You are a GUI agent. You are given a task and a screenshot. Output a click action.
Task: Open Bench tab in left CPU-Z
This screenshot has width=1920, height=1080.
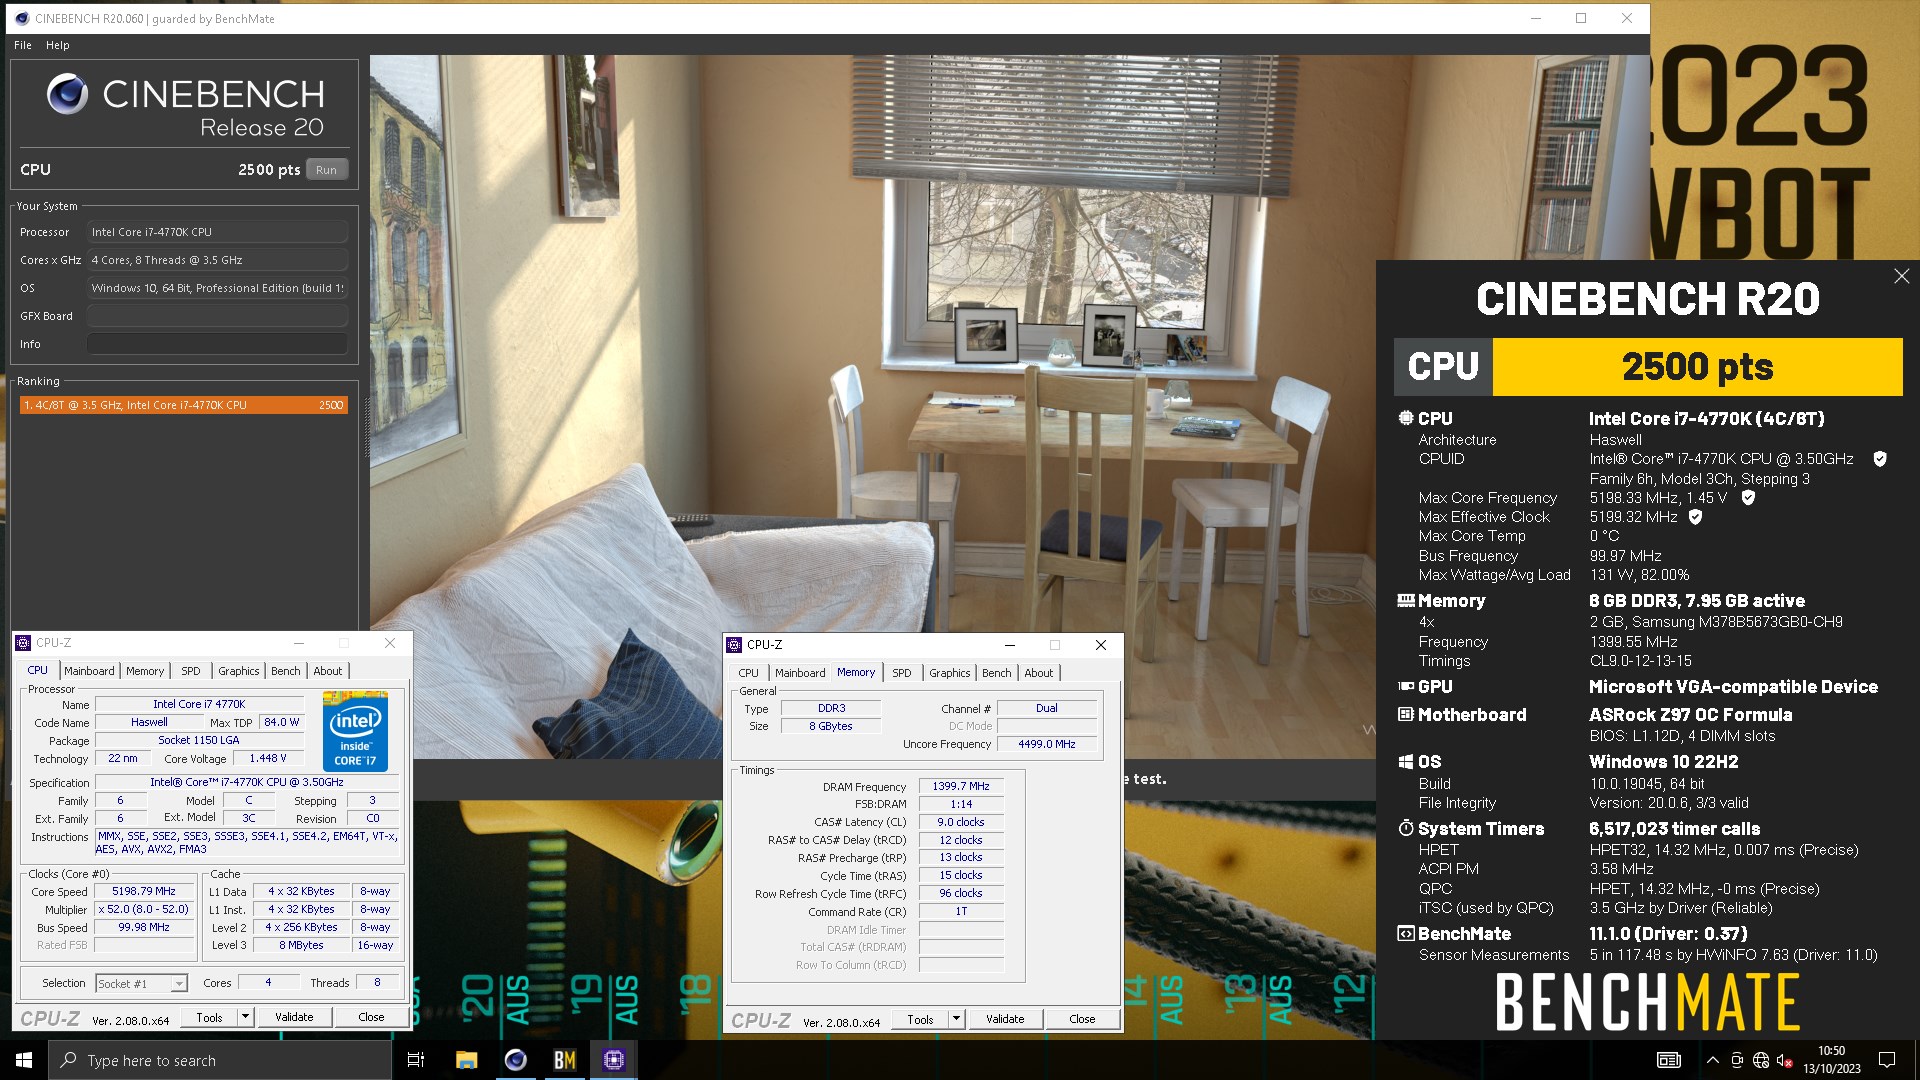[285, 671]
